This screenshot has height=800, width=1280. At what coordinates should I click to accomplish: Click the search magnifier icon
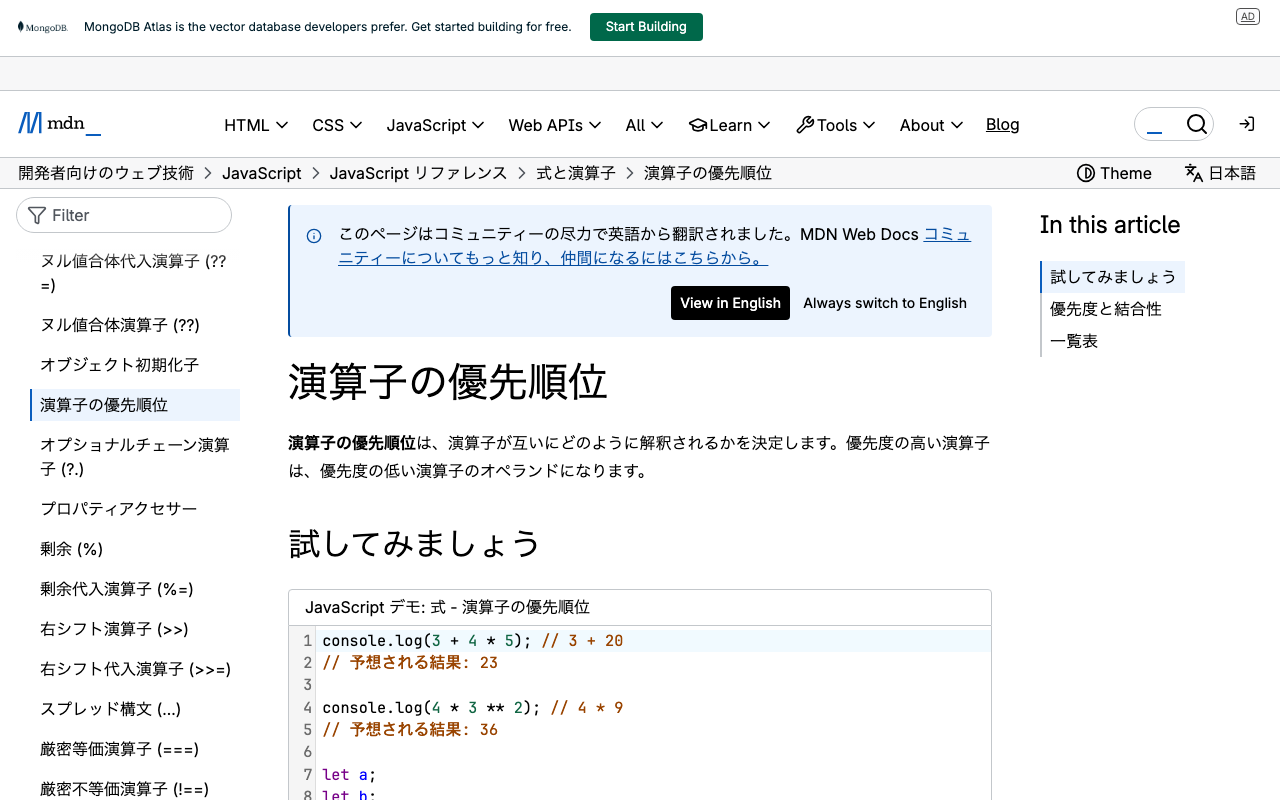point(1197,124)
